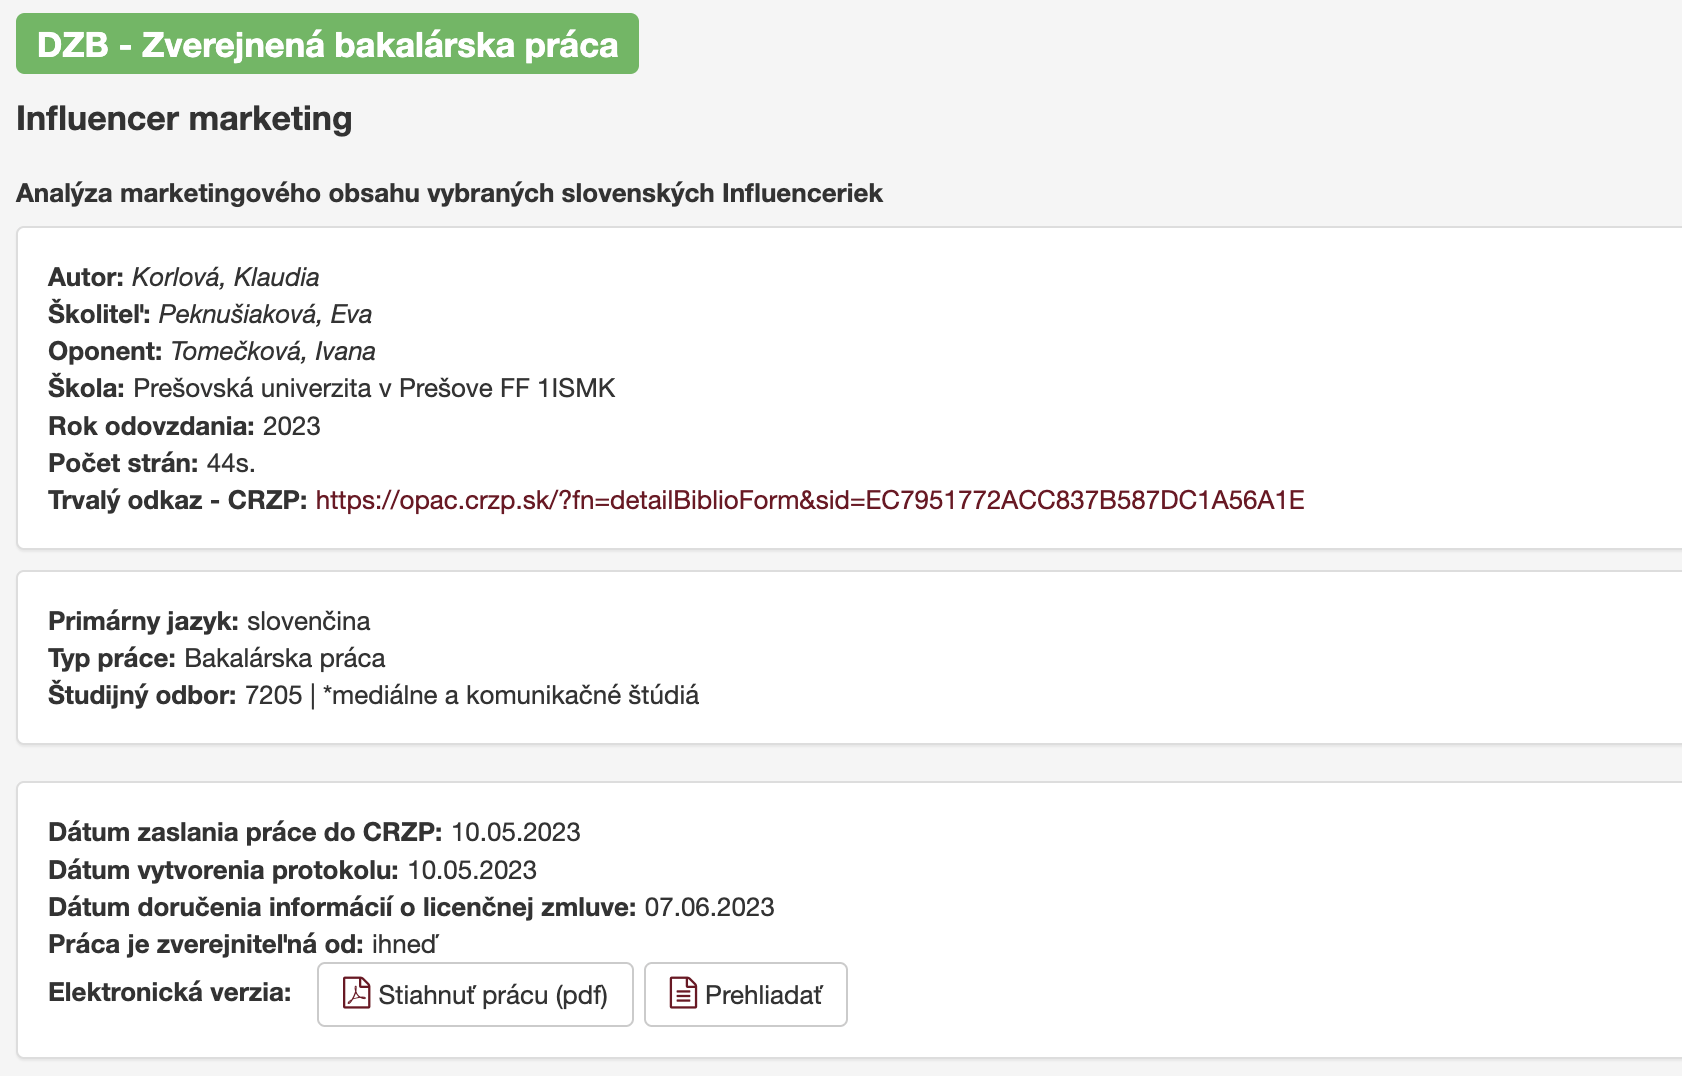Click the Elektronická verzia label

170,992
